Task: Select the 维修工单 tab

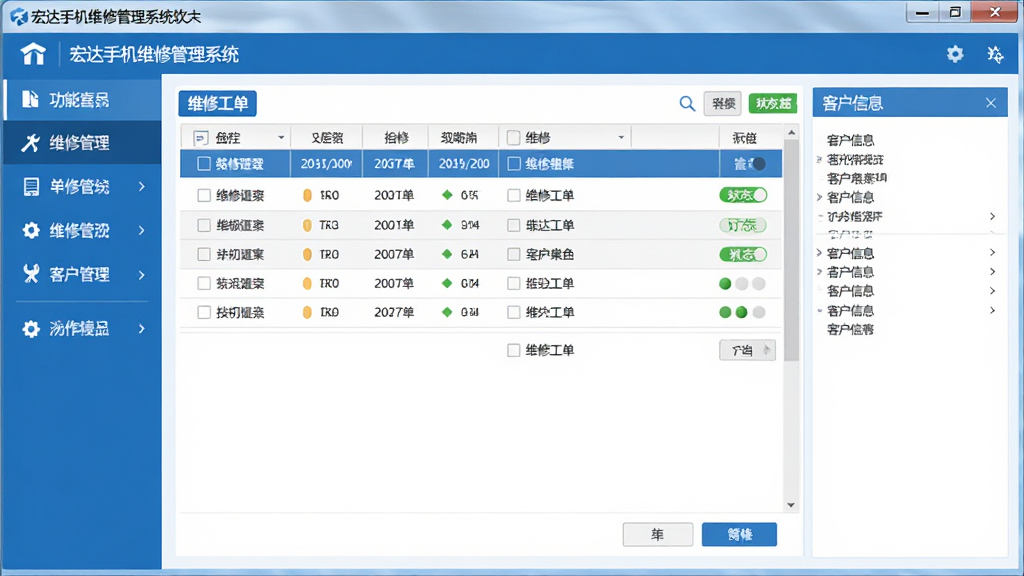Action: pos(217,103)
